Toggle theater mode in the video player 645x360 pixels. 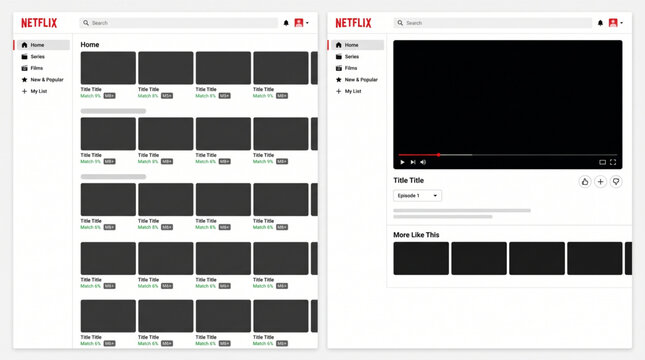[x=602, y=162]
